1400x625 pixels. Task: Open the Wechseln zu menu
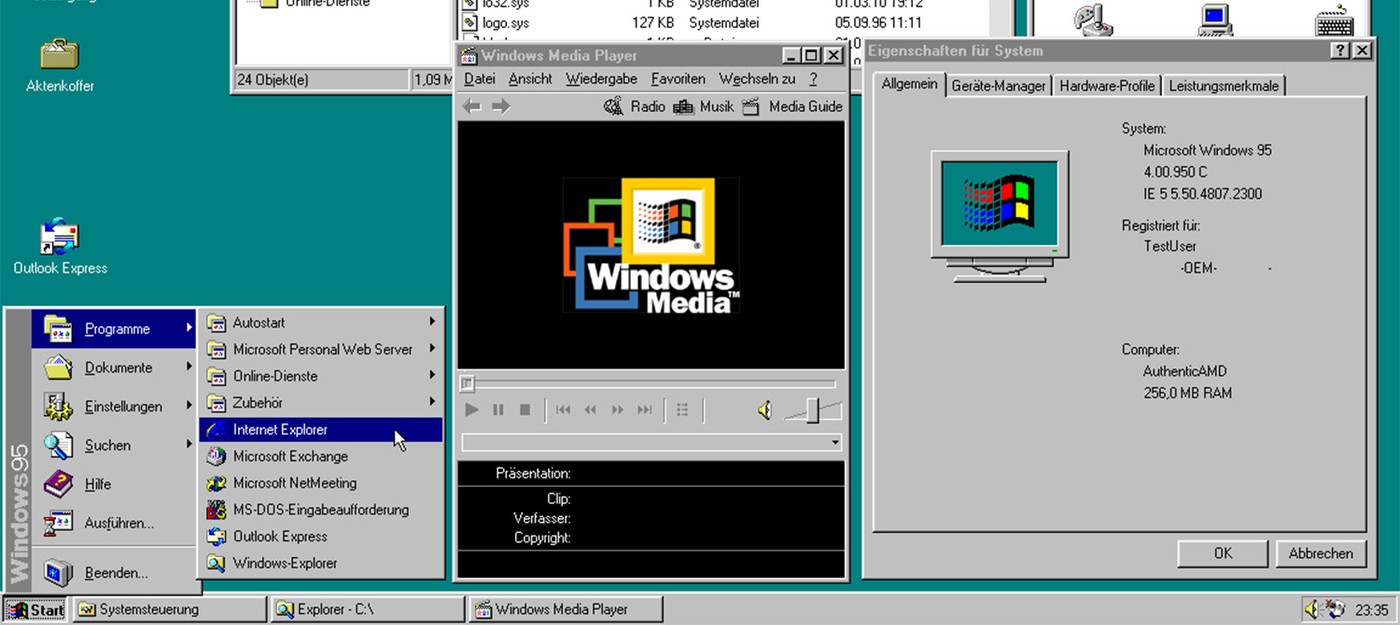coord(757,79)
